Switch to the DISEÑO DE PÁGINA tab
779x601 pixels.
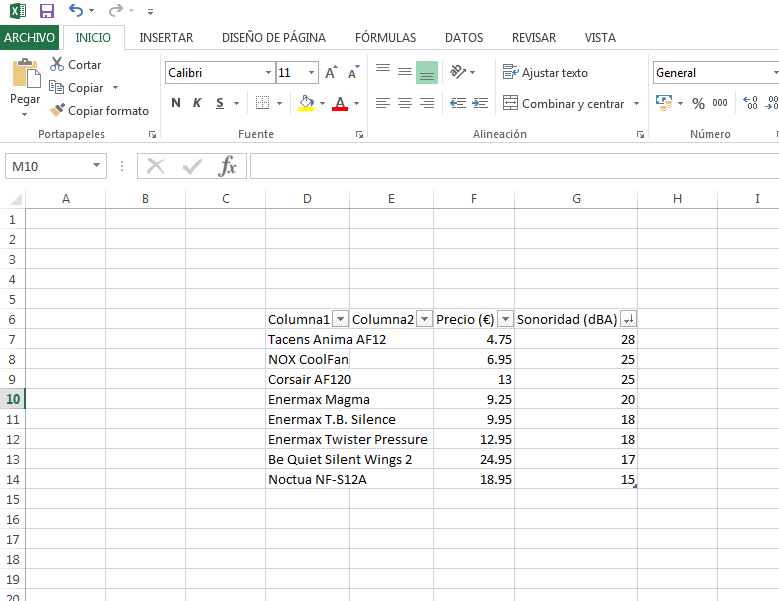pos(274,38)
